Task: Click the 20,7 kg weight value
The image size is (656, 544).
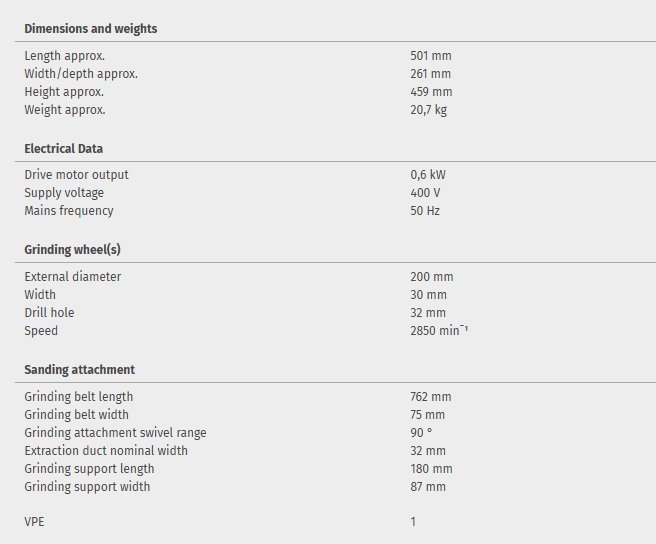Action: [x=428, y=110]
